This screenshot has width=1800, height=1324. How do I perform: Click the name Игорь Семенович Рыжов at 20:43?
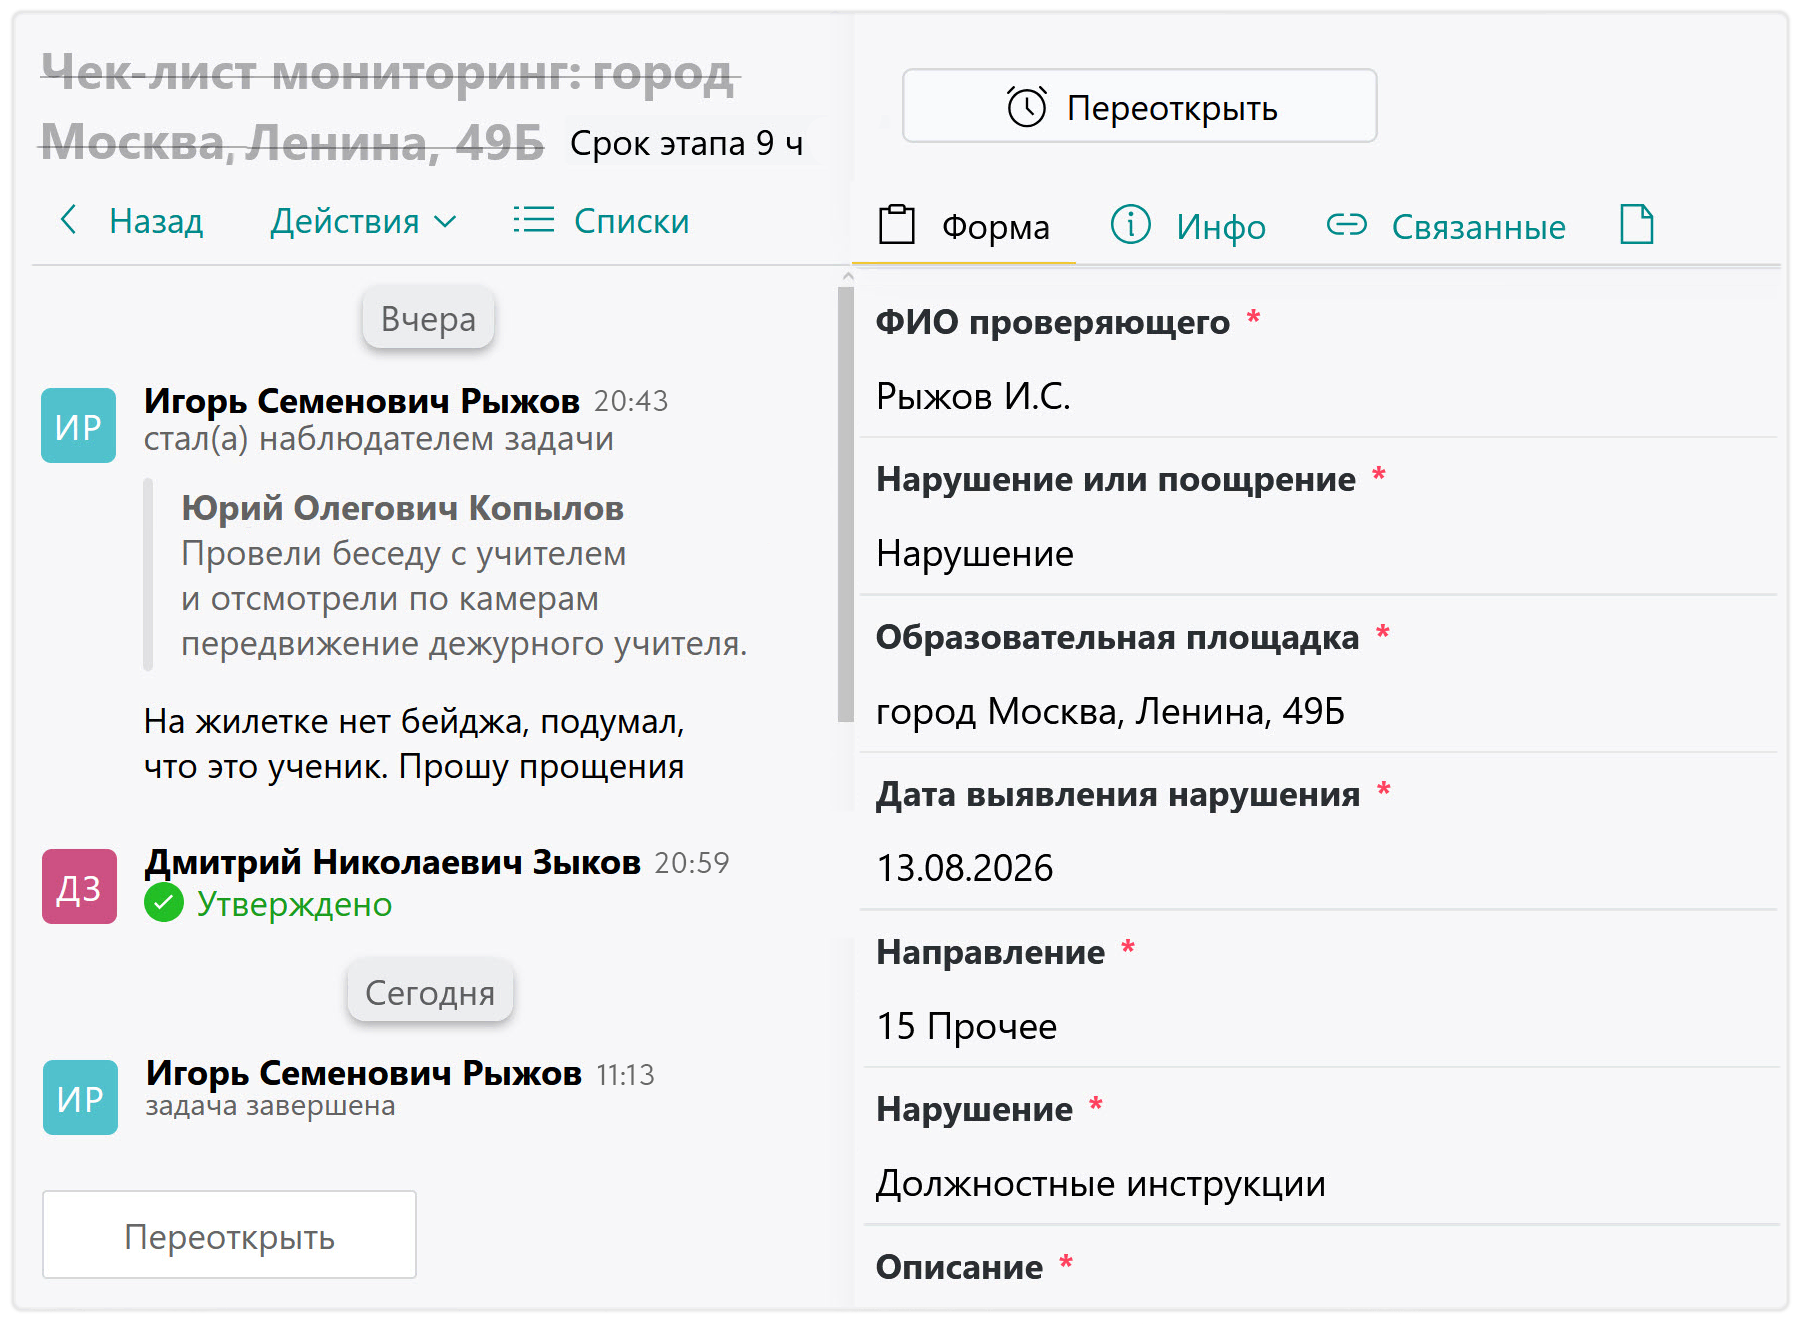pyautogui.click(x=361, y=400)
